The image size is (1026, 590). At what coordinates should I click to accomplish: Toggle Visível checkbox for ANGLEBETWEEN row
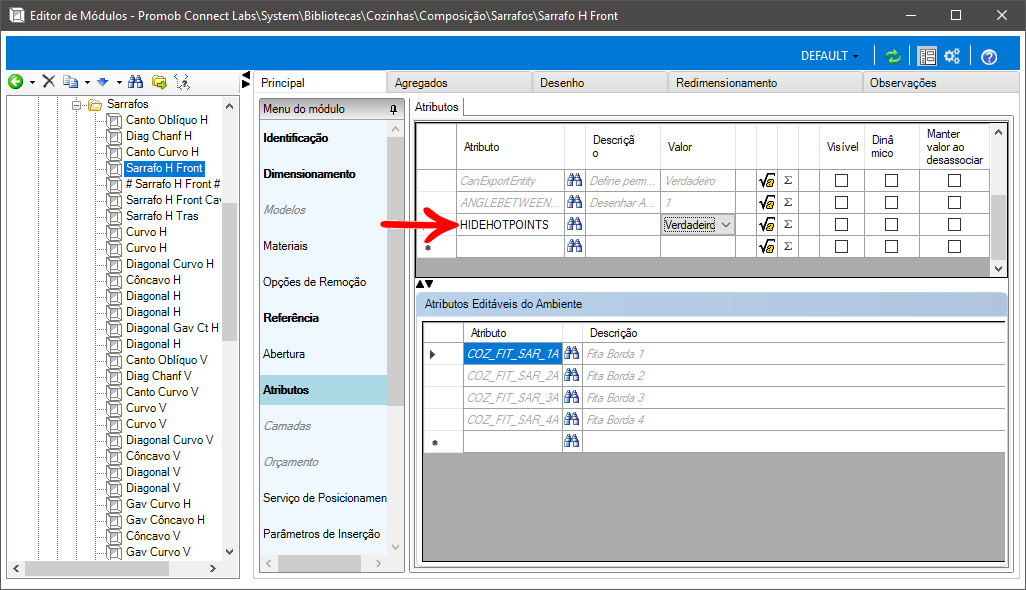click(x=841, y=203)
